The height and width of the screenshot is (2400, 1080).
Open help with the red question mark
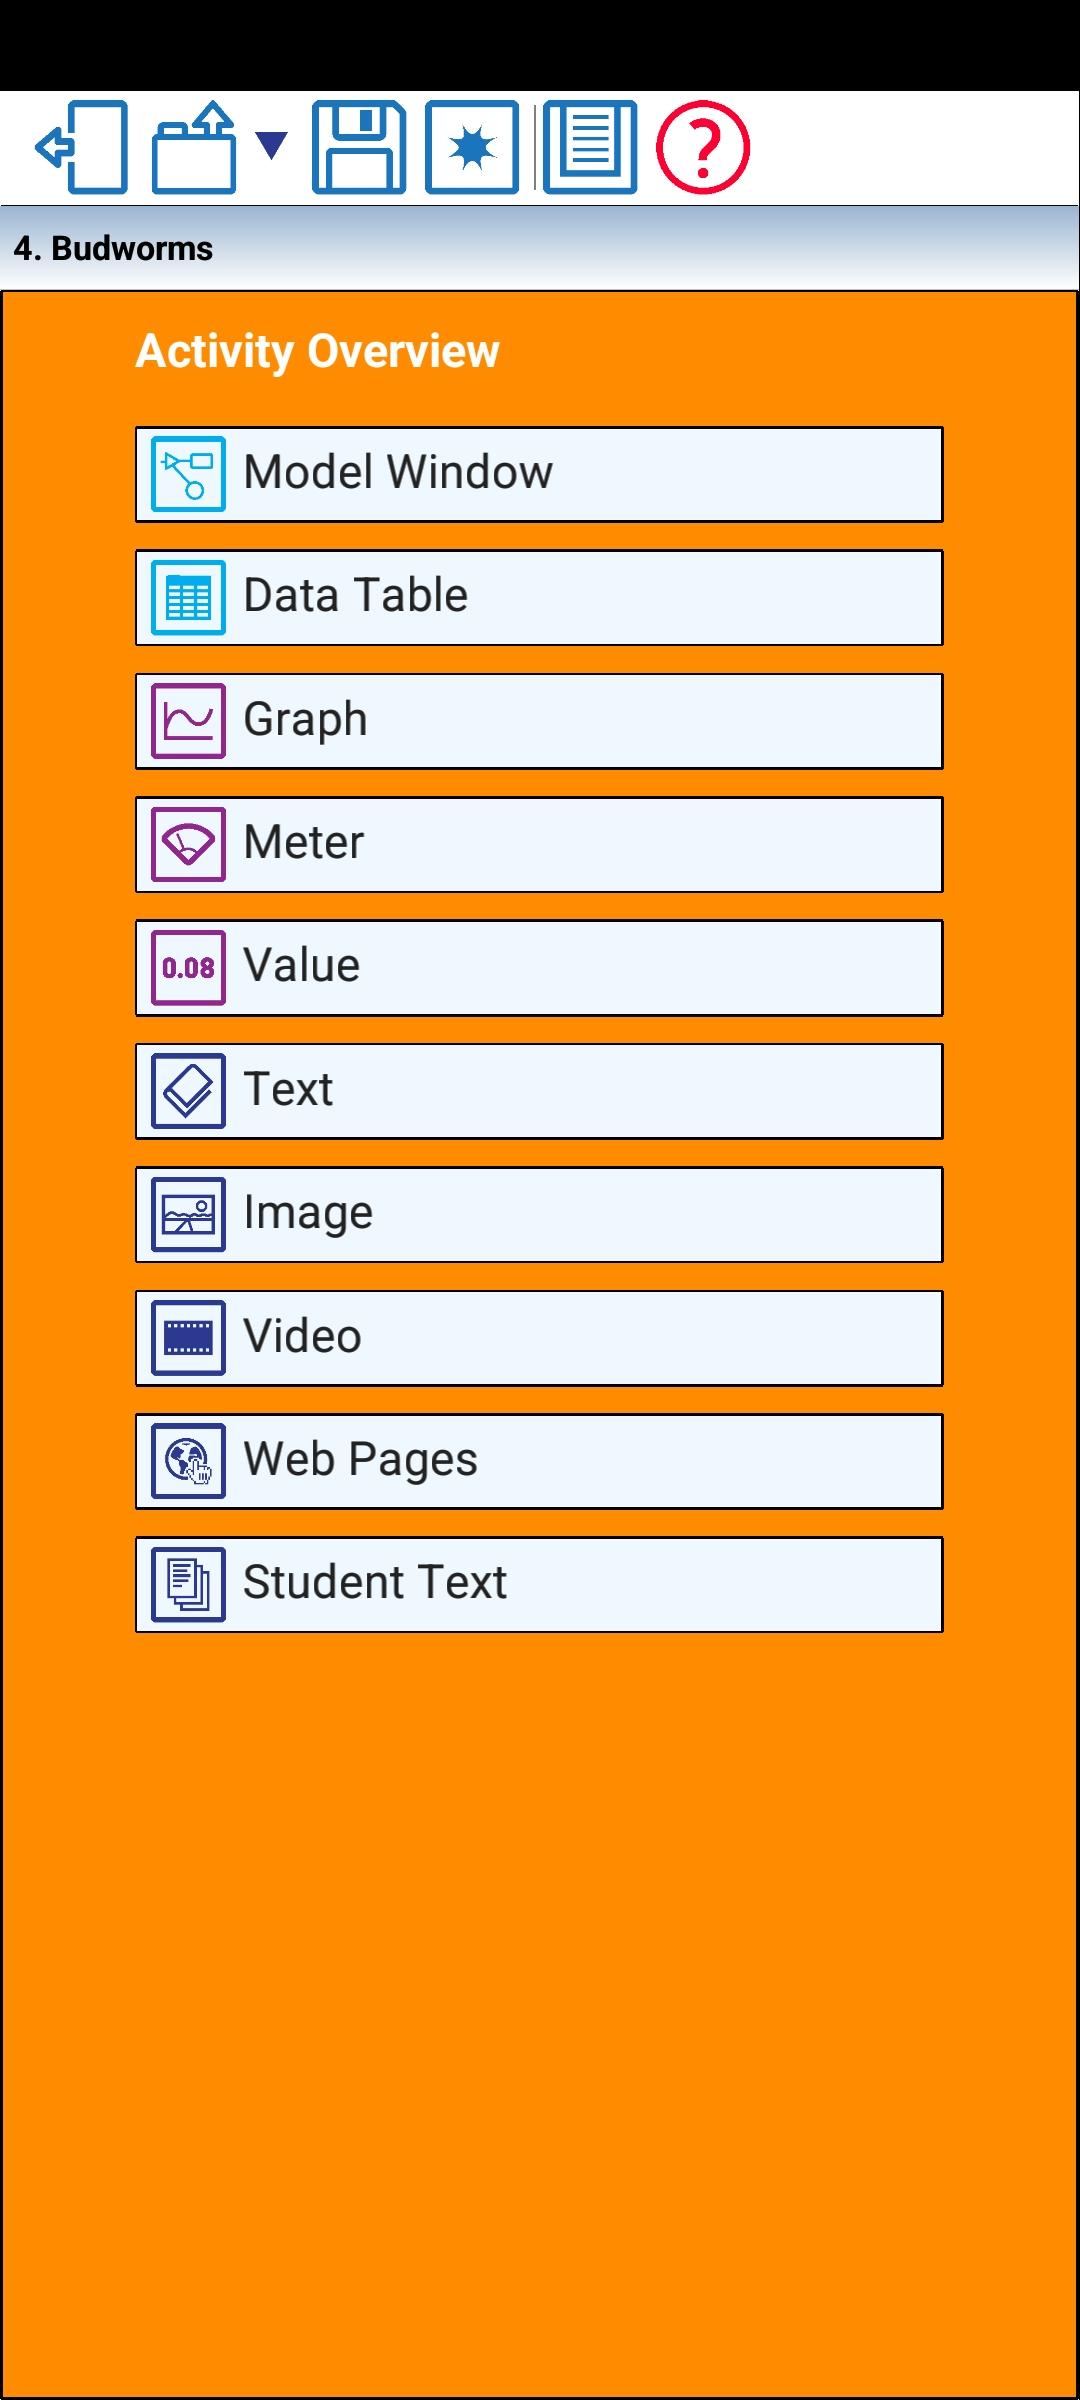pyautogui.click(x=702, y=147)
